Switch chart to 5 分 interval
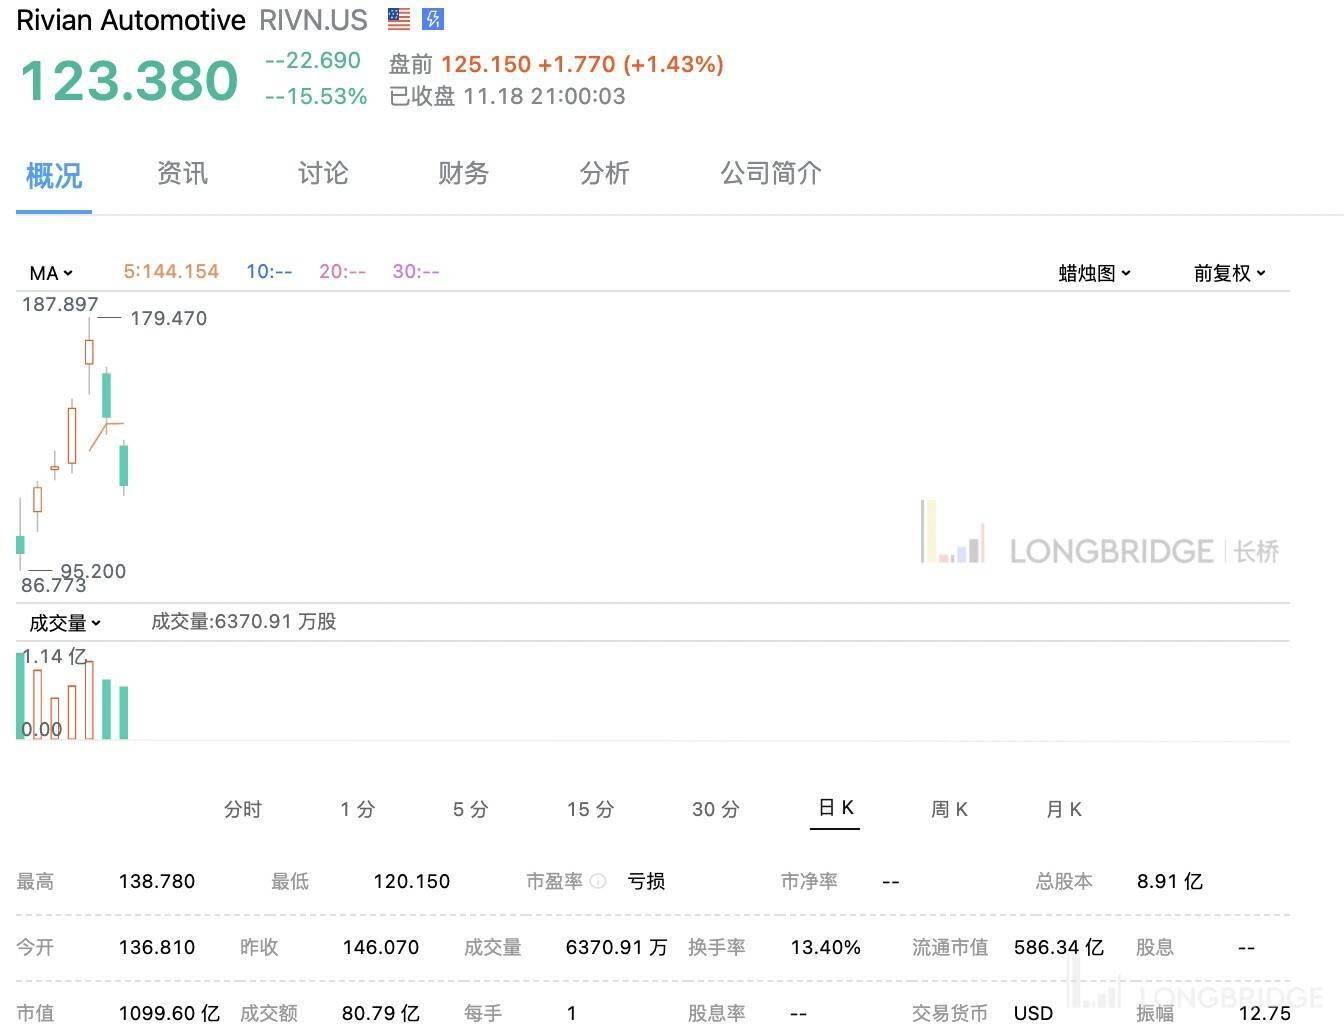 471,809
